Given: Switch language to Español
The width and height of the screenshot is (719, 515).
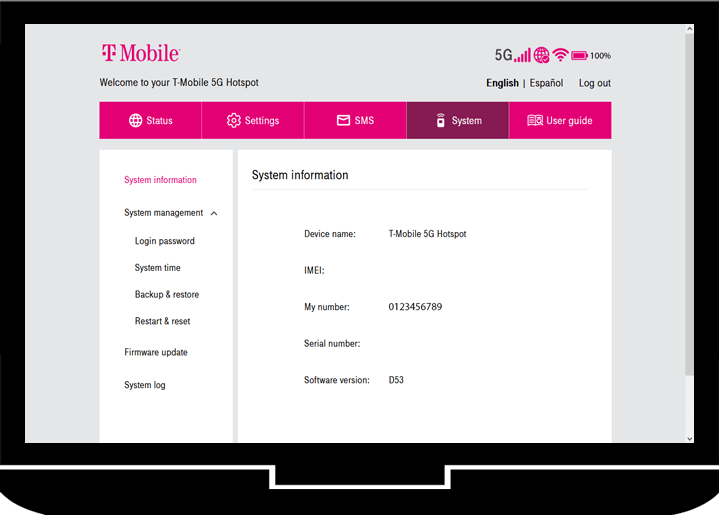Looking at the screenshot, I should point(546,83).
